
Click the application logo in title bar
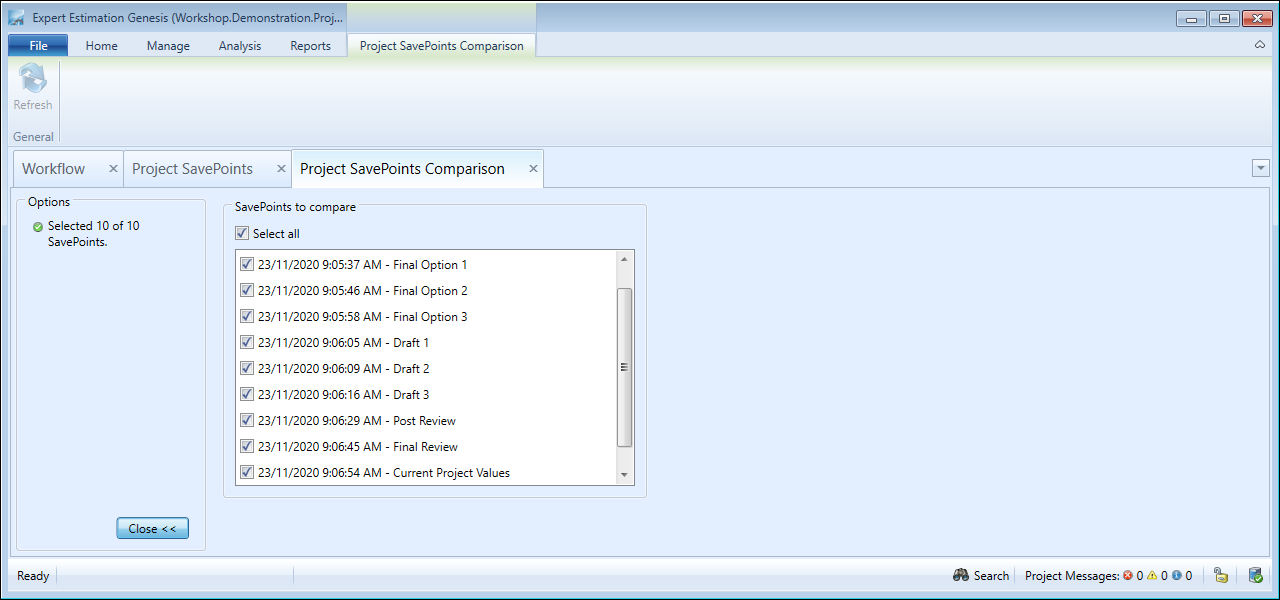[x=17, y=18]
